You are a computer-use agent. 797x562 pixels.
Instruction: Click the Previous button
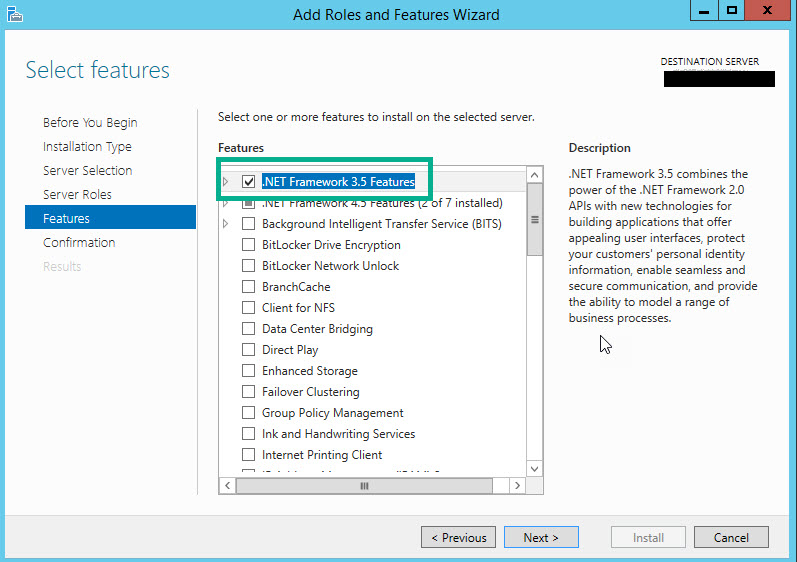(458, 538)
